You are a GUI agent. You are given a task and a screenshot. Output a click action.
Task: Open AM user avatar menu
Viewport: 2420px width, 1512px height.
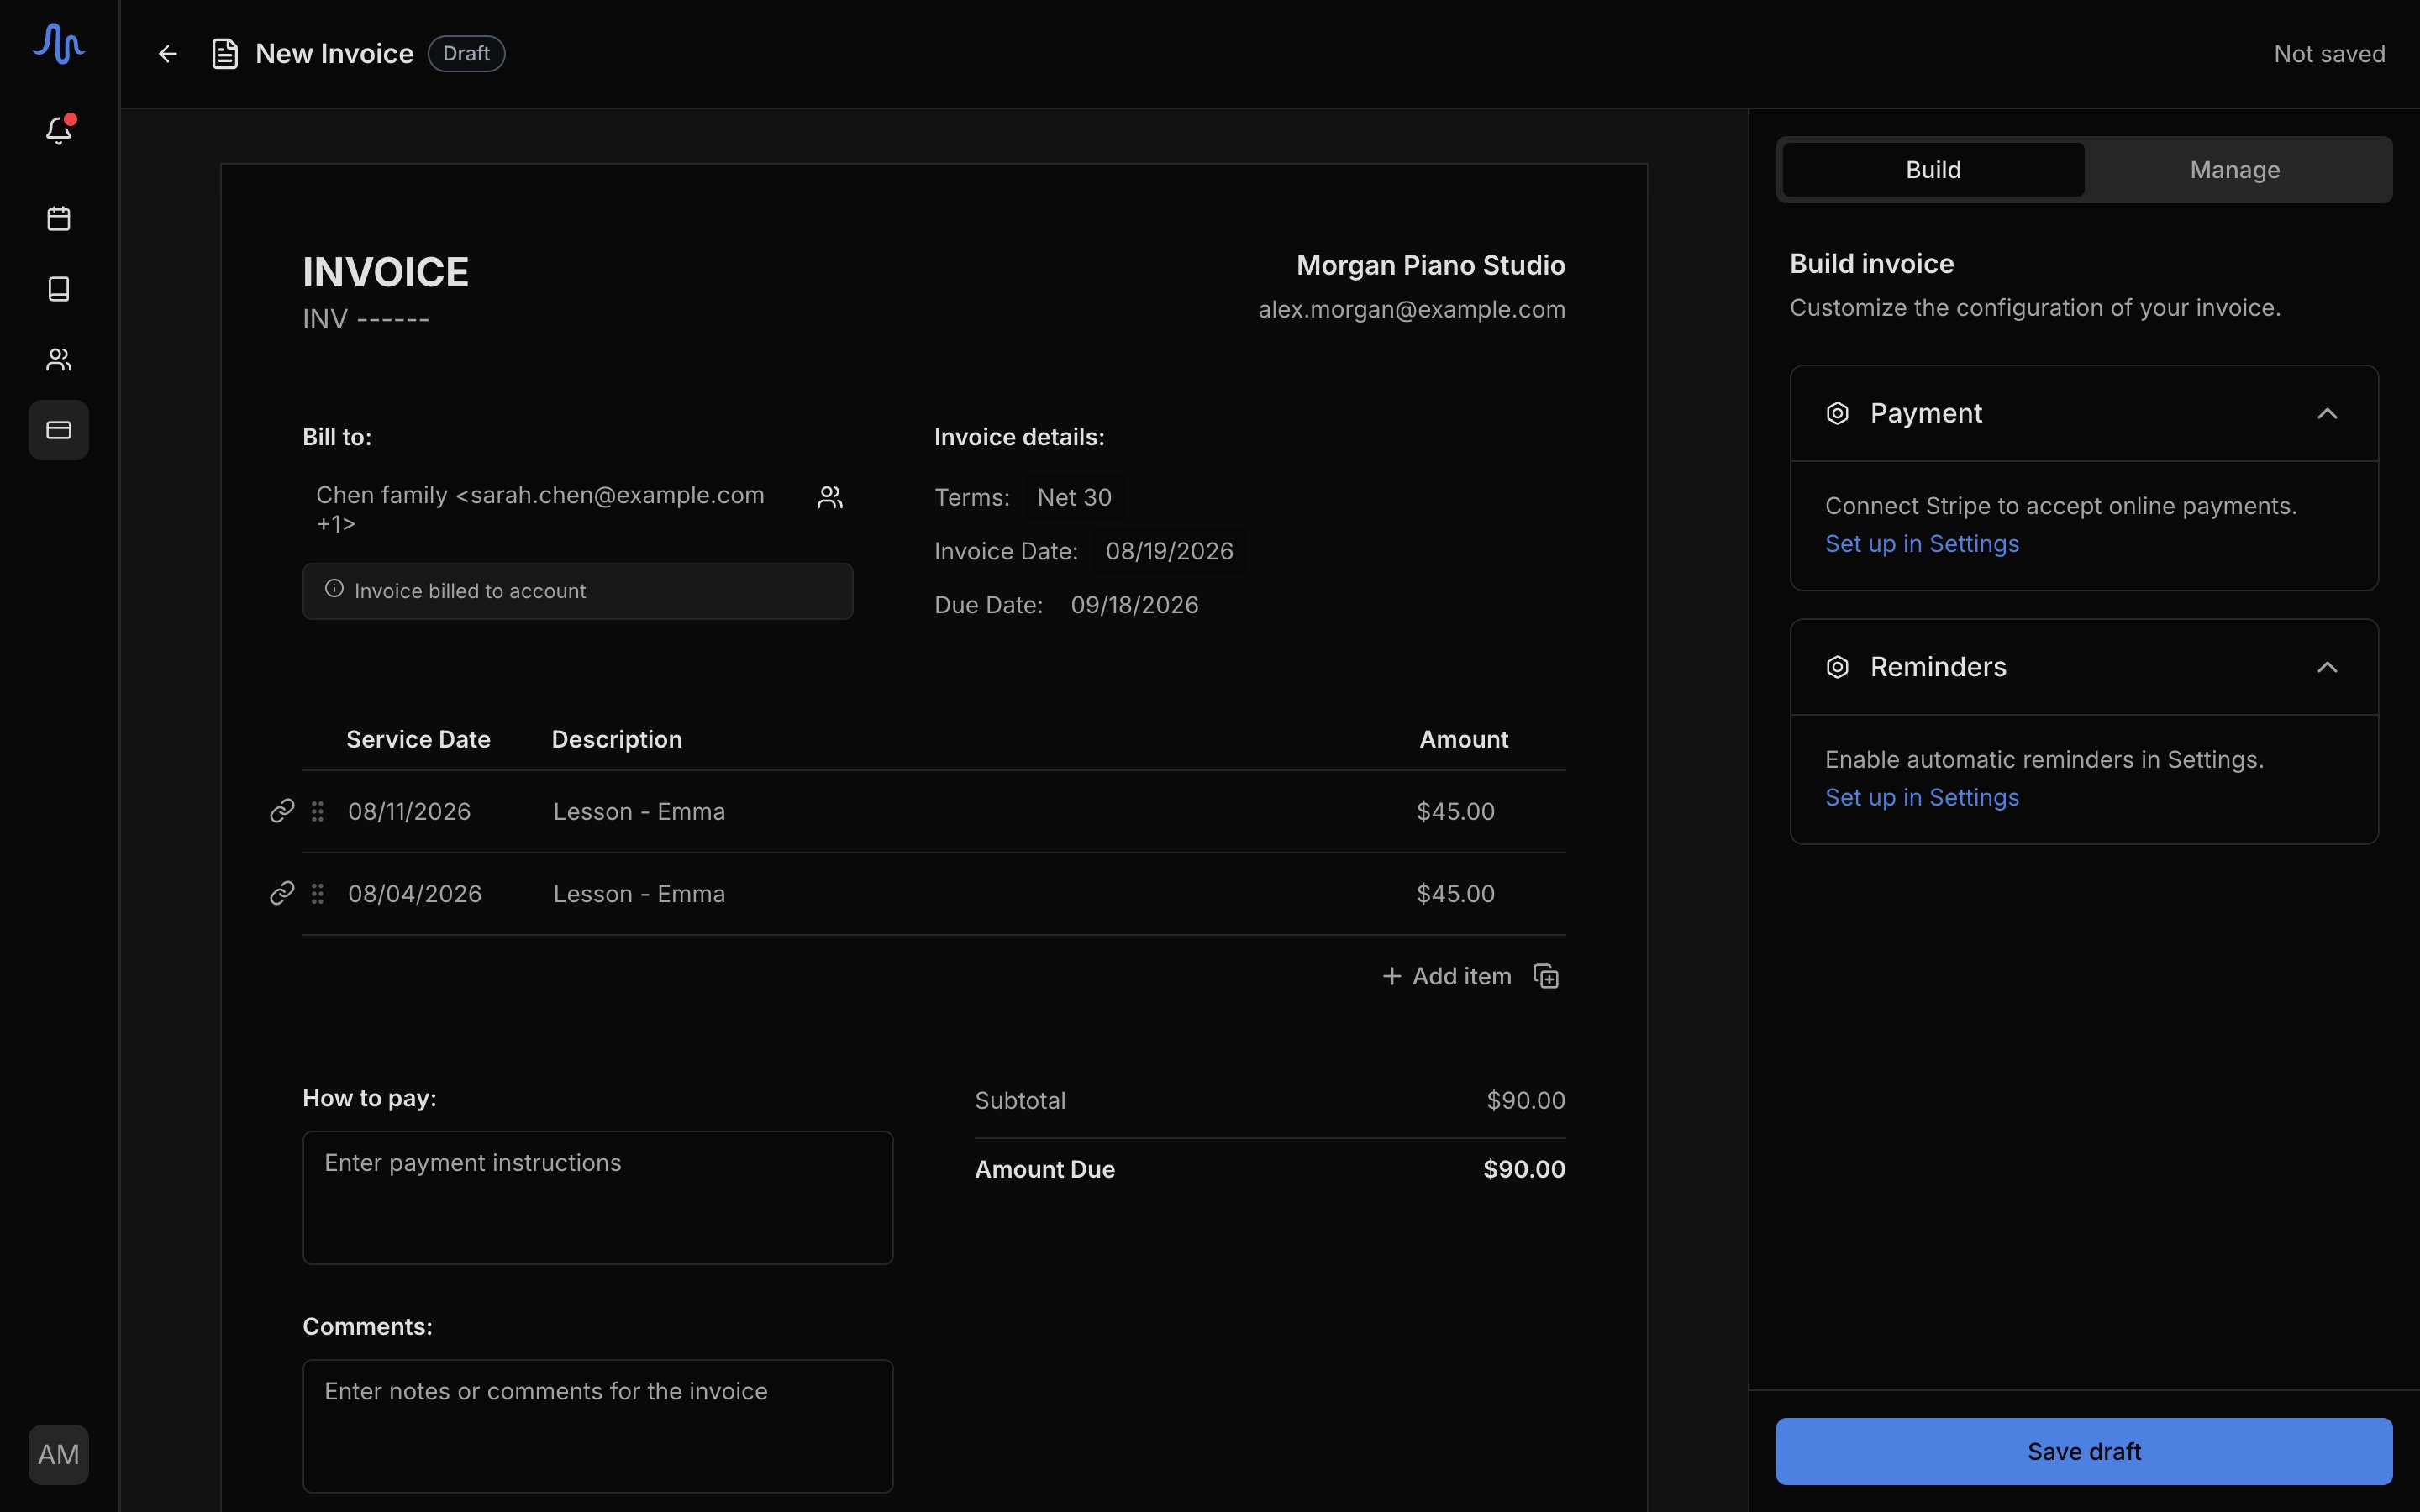pos(59,1454)
